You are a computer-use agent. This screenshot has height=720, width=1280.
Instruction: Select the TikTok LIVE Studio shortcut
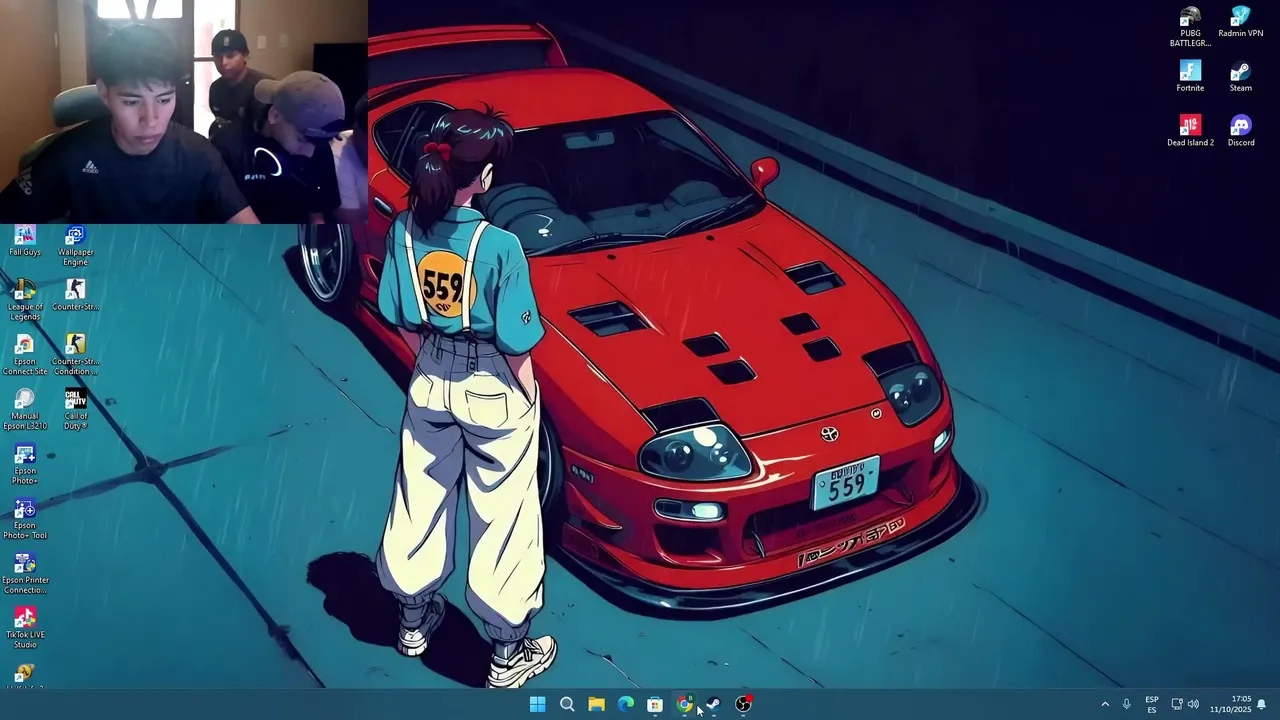coord(25,629)
